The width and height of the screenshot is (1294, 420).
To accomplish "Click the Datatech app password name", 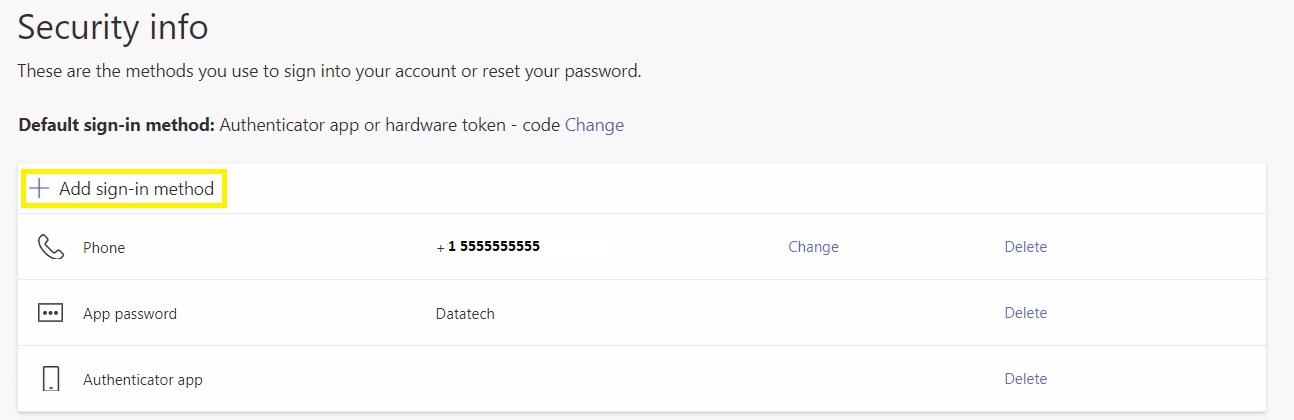I will (x=465, y=314).
